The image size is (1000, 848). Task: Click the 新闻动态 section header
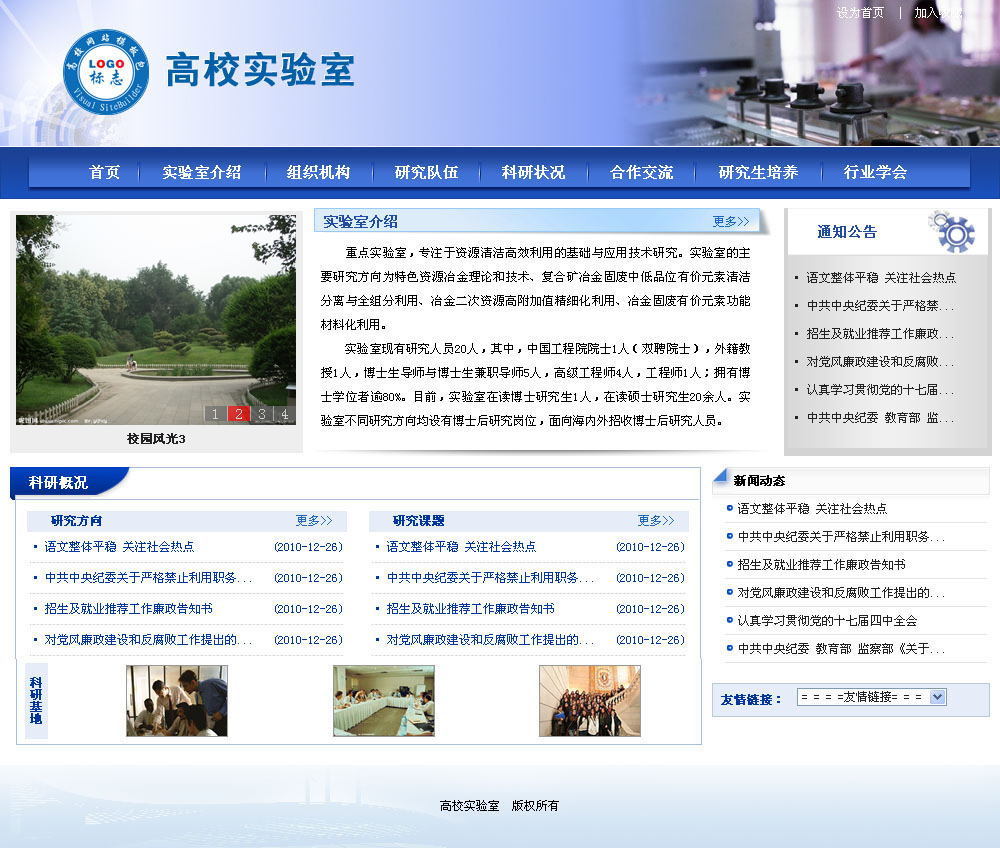[759, 481]
